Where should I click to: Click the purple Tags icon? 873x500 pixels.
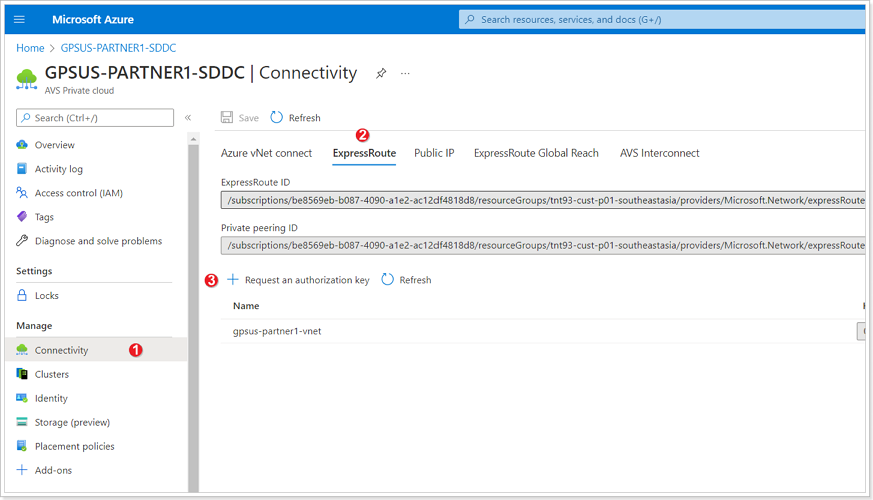(22, 216)
